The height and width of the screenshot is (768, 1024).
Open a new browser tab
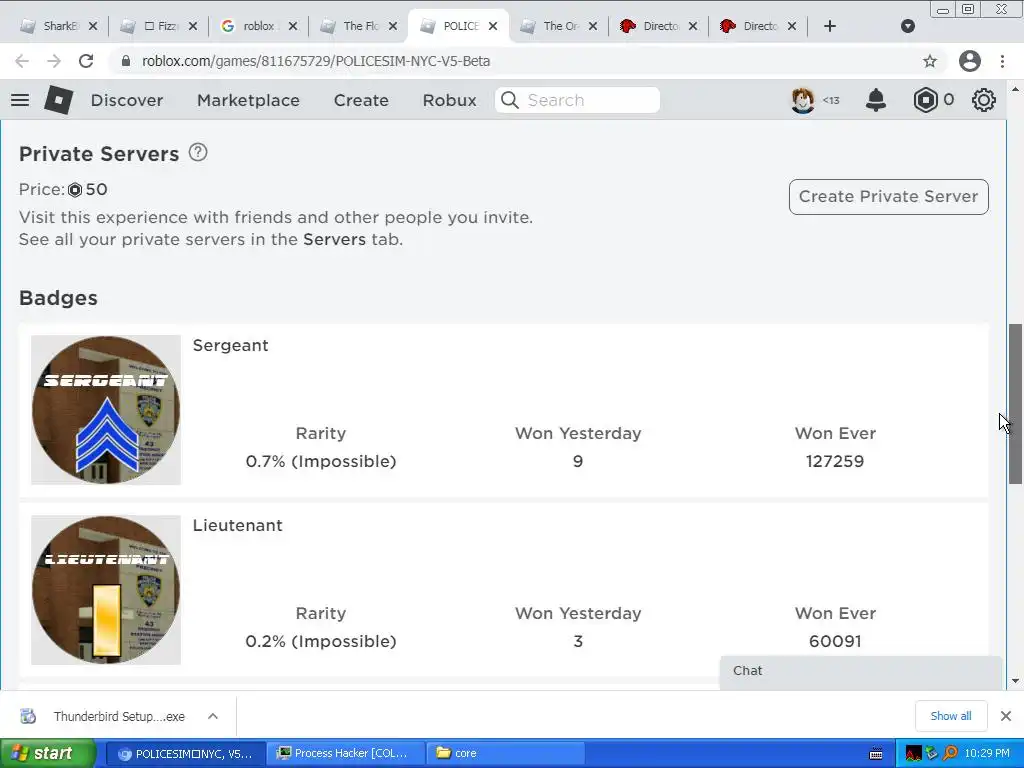tap(829, 26)
